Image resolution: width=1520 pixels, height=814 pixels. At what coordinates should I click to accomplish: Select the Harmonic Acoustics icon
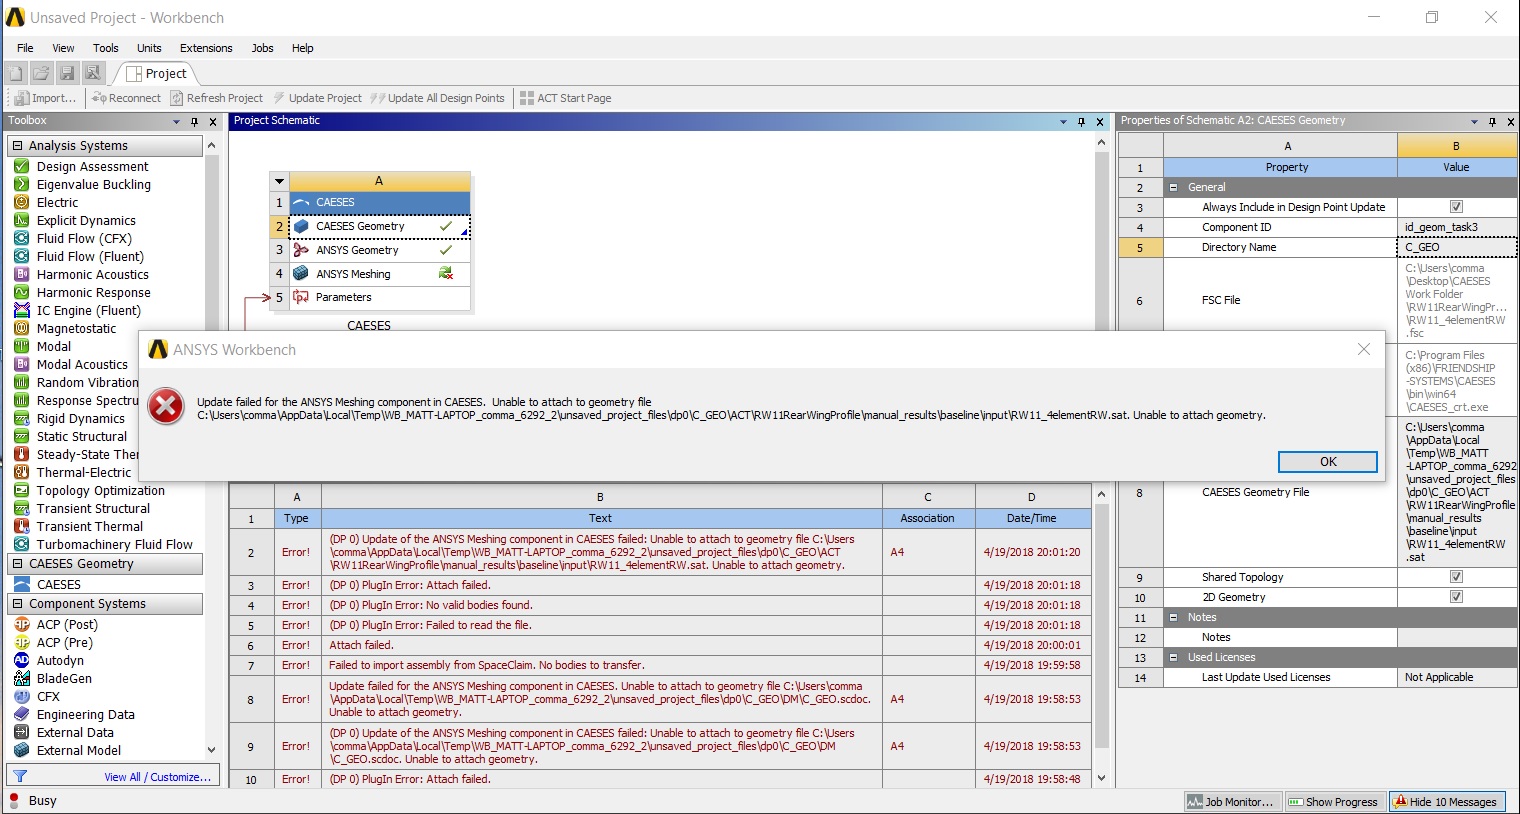tap(21, 275)
